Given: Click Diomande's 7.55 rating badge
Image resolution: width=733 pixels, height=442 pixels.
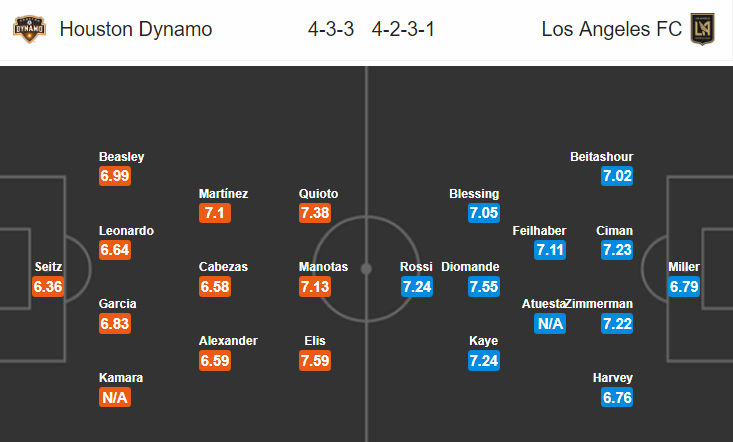Looking at the screenshot, I should 484,286.
